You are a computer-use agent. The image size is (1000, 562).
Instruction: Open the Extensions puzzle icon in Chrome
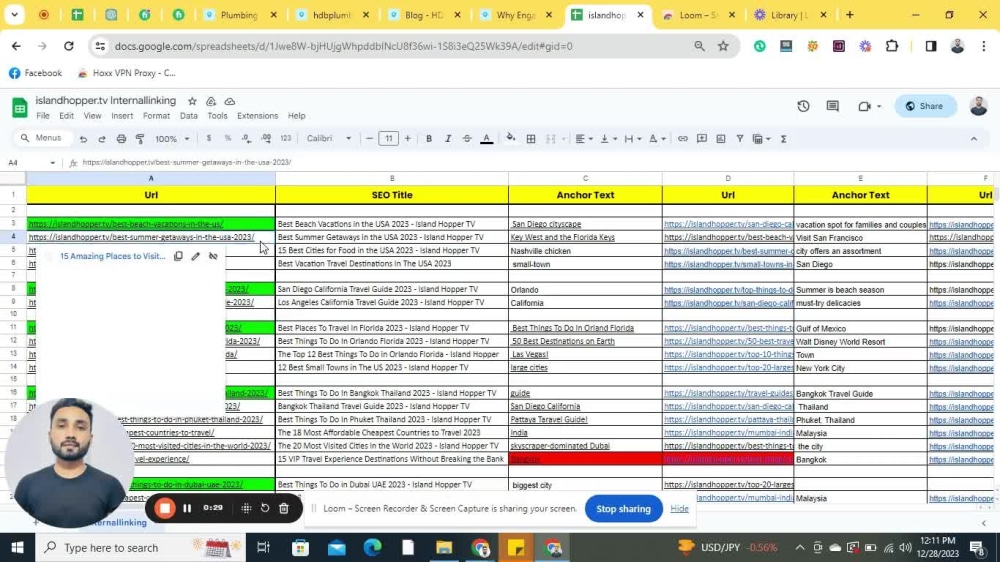[892, 46]
